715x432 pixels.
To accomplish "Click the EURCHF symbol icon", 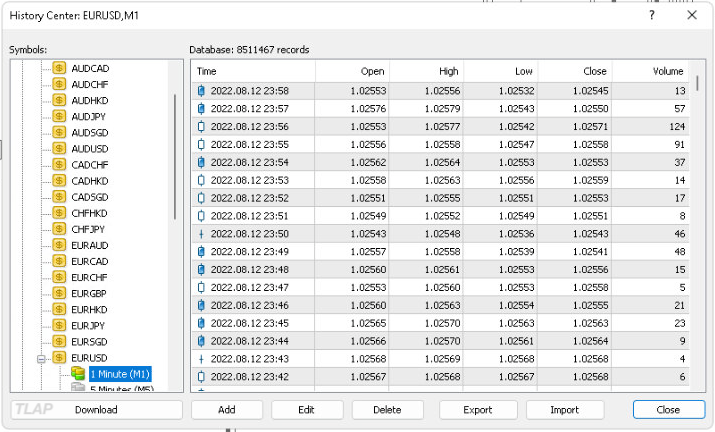I will [x=59, y=277].
